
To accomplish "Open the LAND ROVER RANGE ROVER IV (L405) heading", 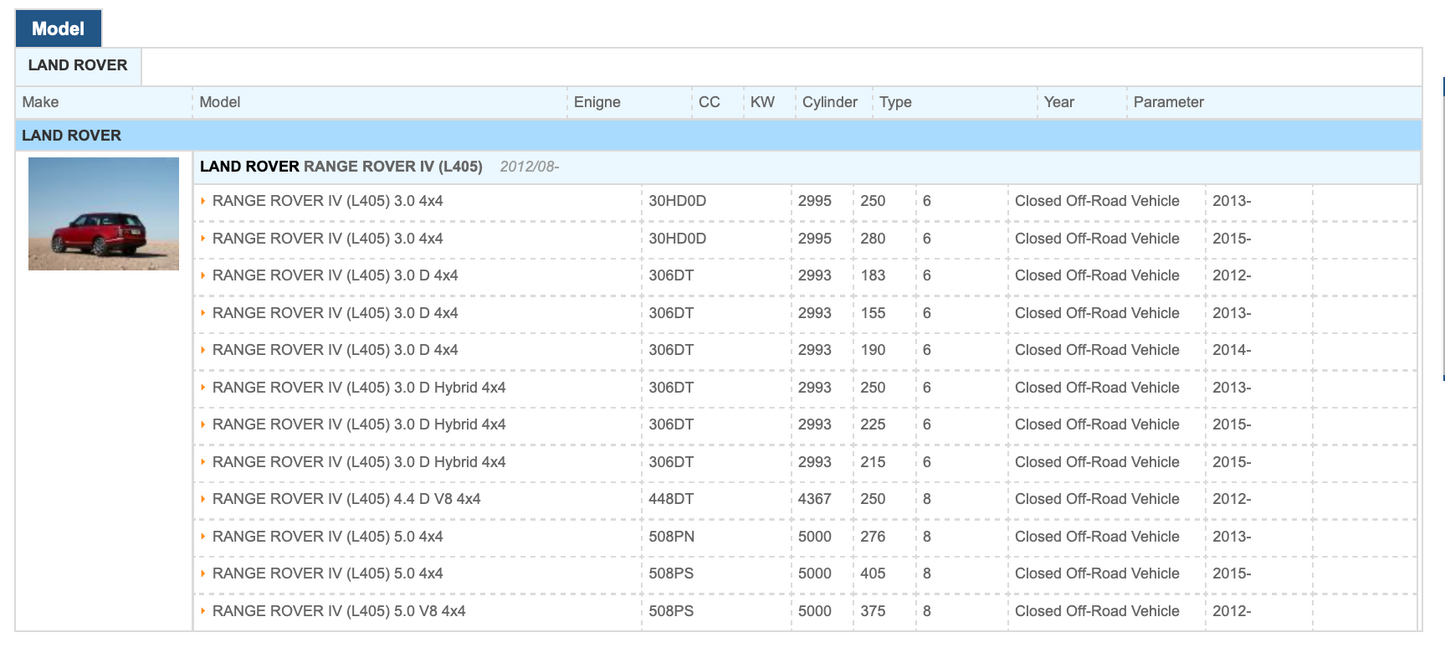I will tap(341, 167).
